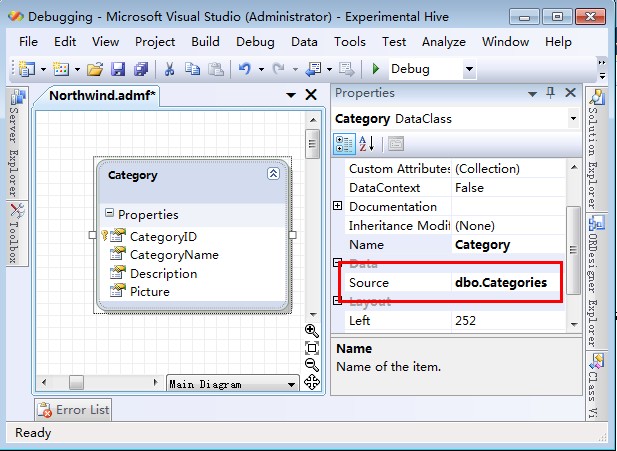This screenshot has height=451, width=617.
Task: Select the CategoryID property in the diagram
Action: (x=163, y=237)
